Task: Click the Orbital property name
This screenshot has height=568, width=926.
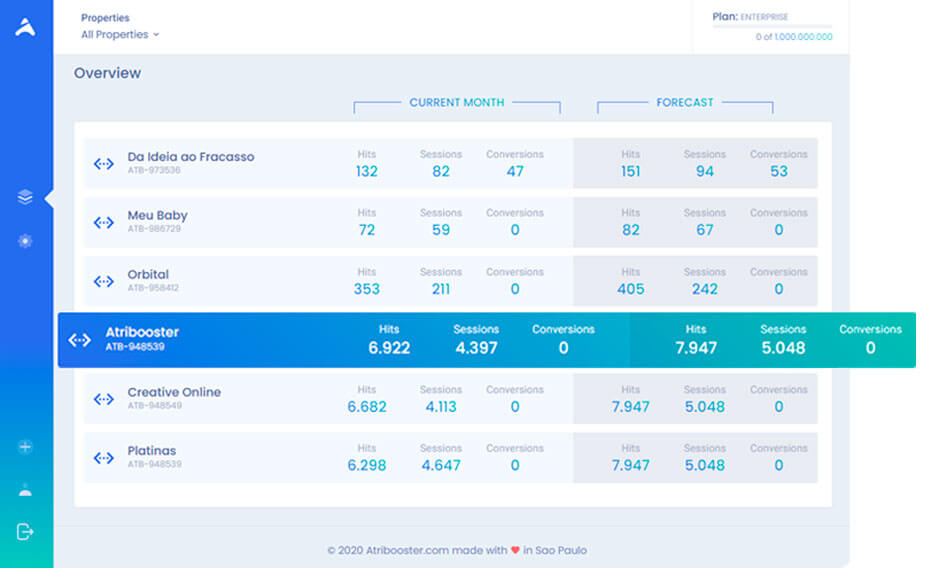Action: coord(148,275)
